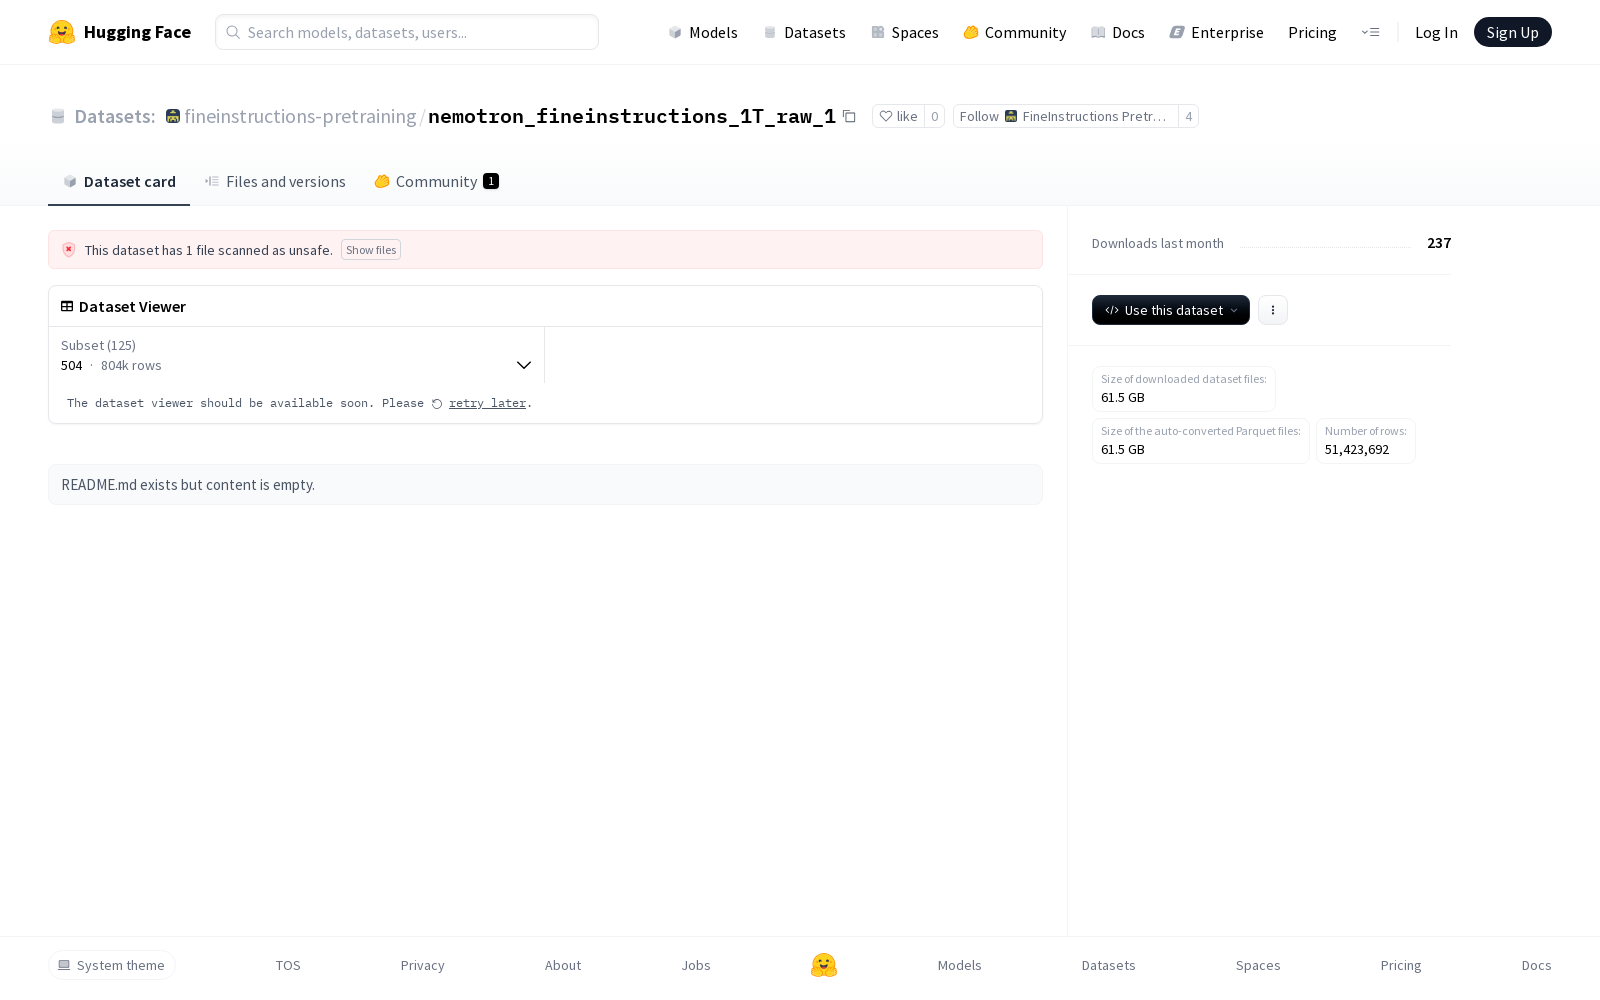Viewport: 1600px width, 1000px height.
Task: Click the 237 downloads value
Action: tap(1439, 243)
